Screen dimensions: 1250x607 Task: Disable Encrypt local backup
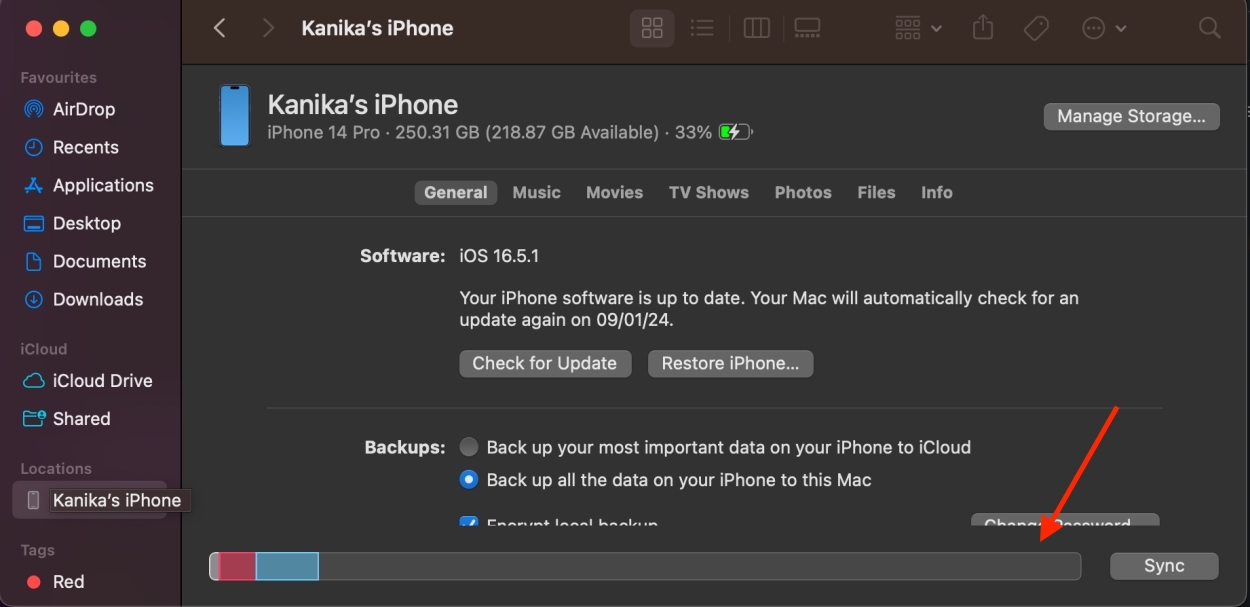pyautogui.click(x=469, y=523)
